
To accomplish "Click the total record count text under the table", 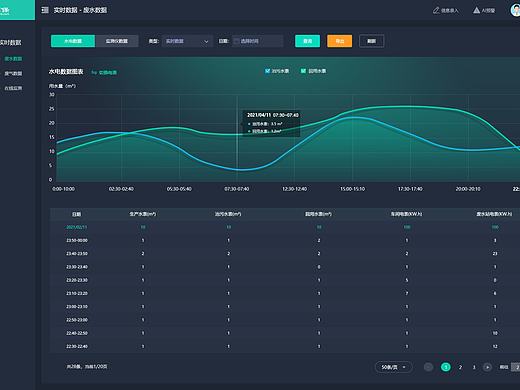I will [87, 367].
